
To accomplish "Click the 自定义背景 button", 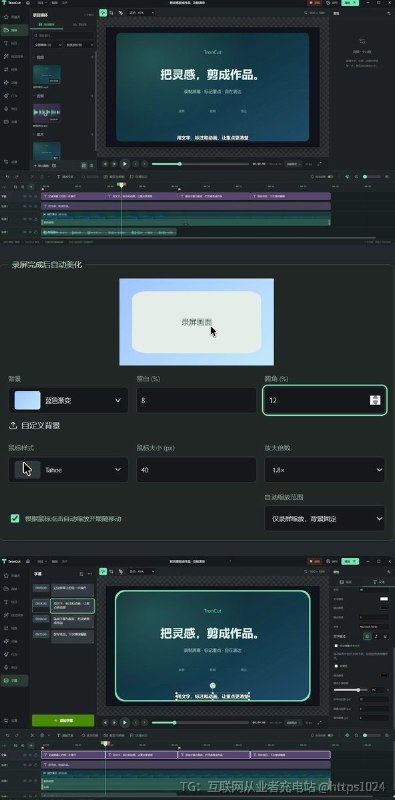I will click(35, 425).
